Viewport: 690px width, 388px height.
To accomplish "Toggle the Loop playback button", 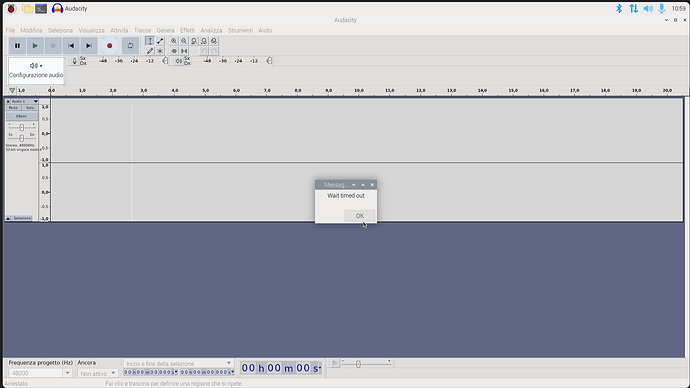I will pyautogui.click(x=130, y=45).
